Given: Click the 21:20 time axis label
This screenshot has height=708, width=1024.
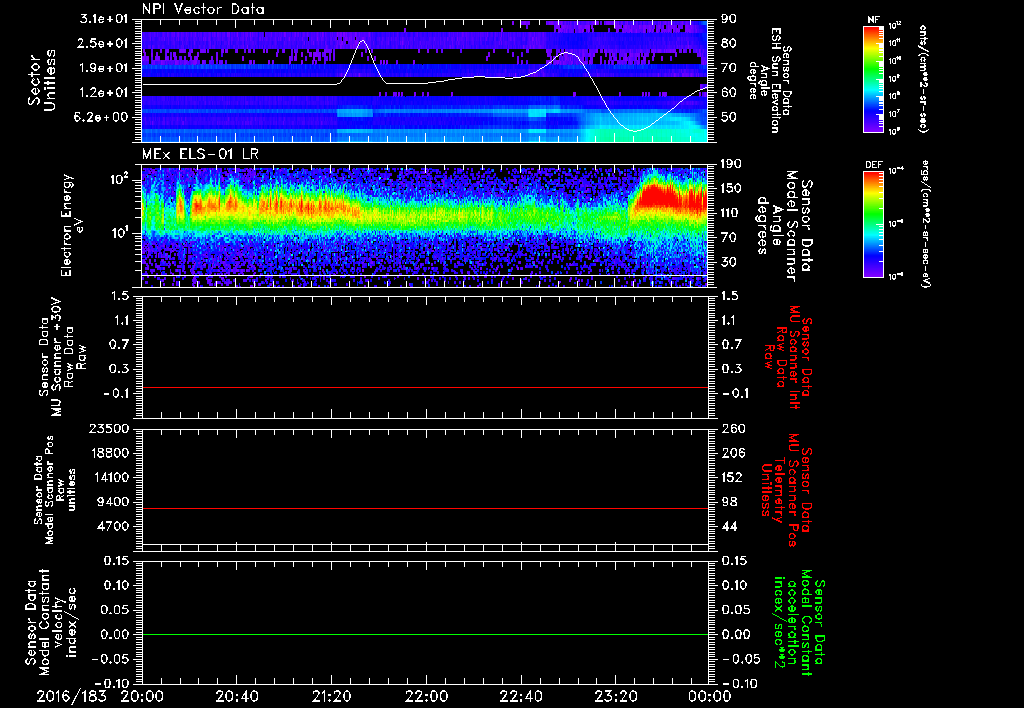Looking at the screenshot, I should pos(331,696).
